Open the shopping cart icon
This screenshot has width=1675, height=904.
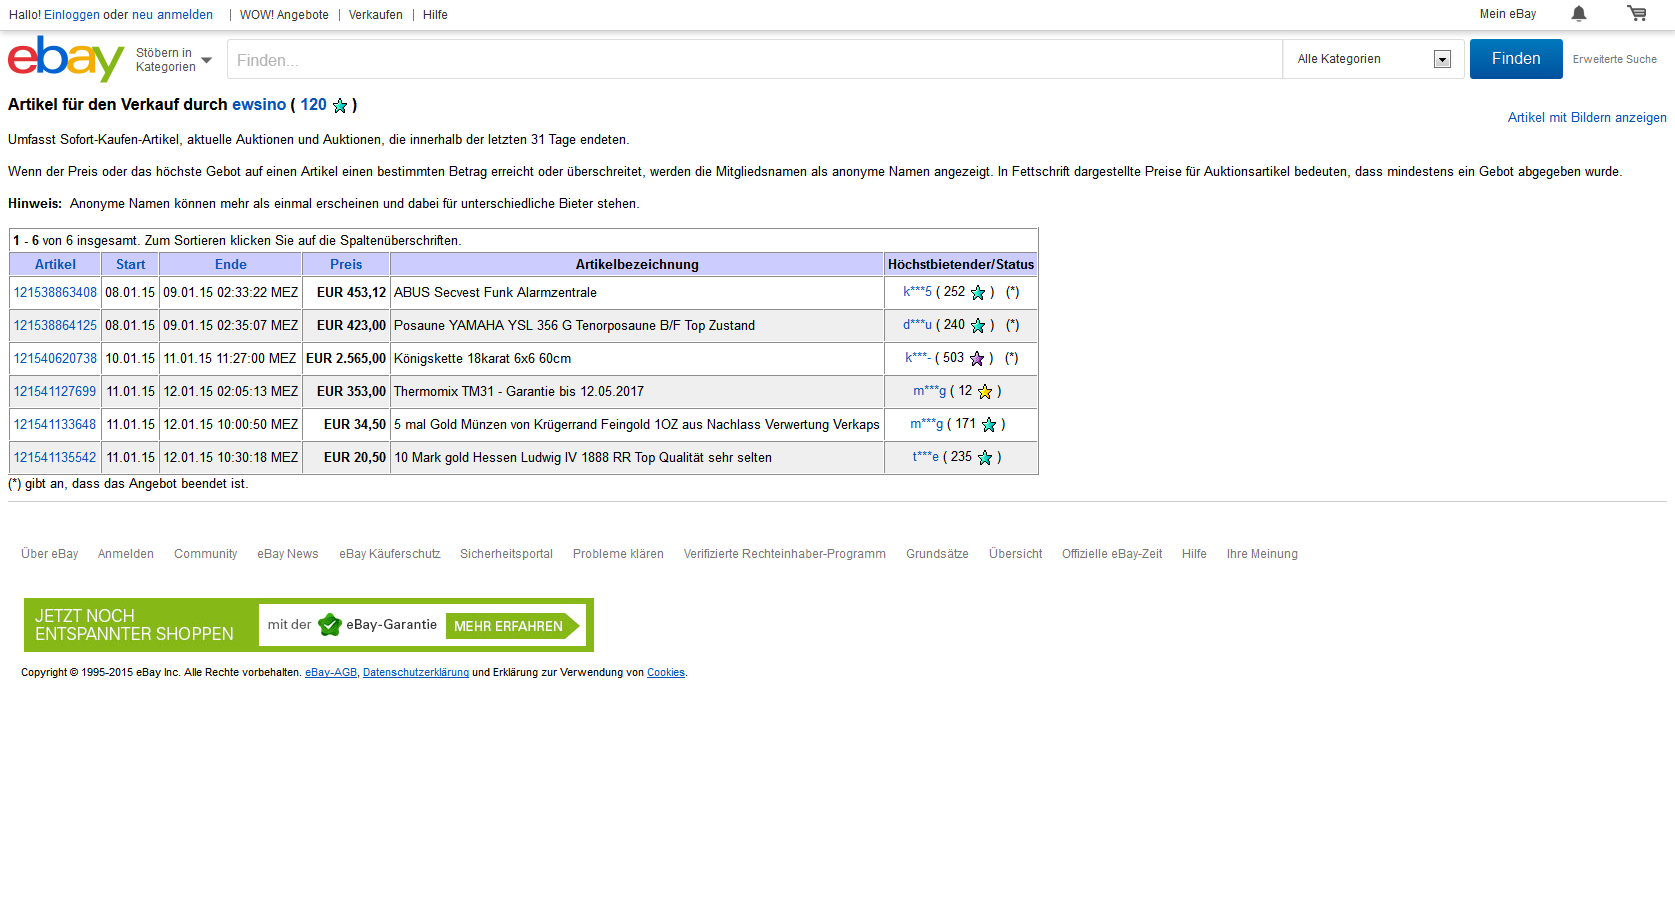pyautogui.click(x=1637, y=14)
